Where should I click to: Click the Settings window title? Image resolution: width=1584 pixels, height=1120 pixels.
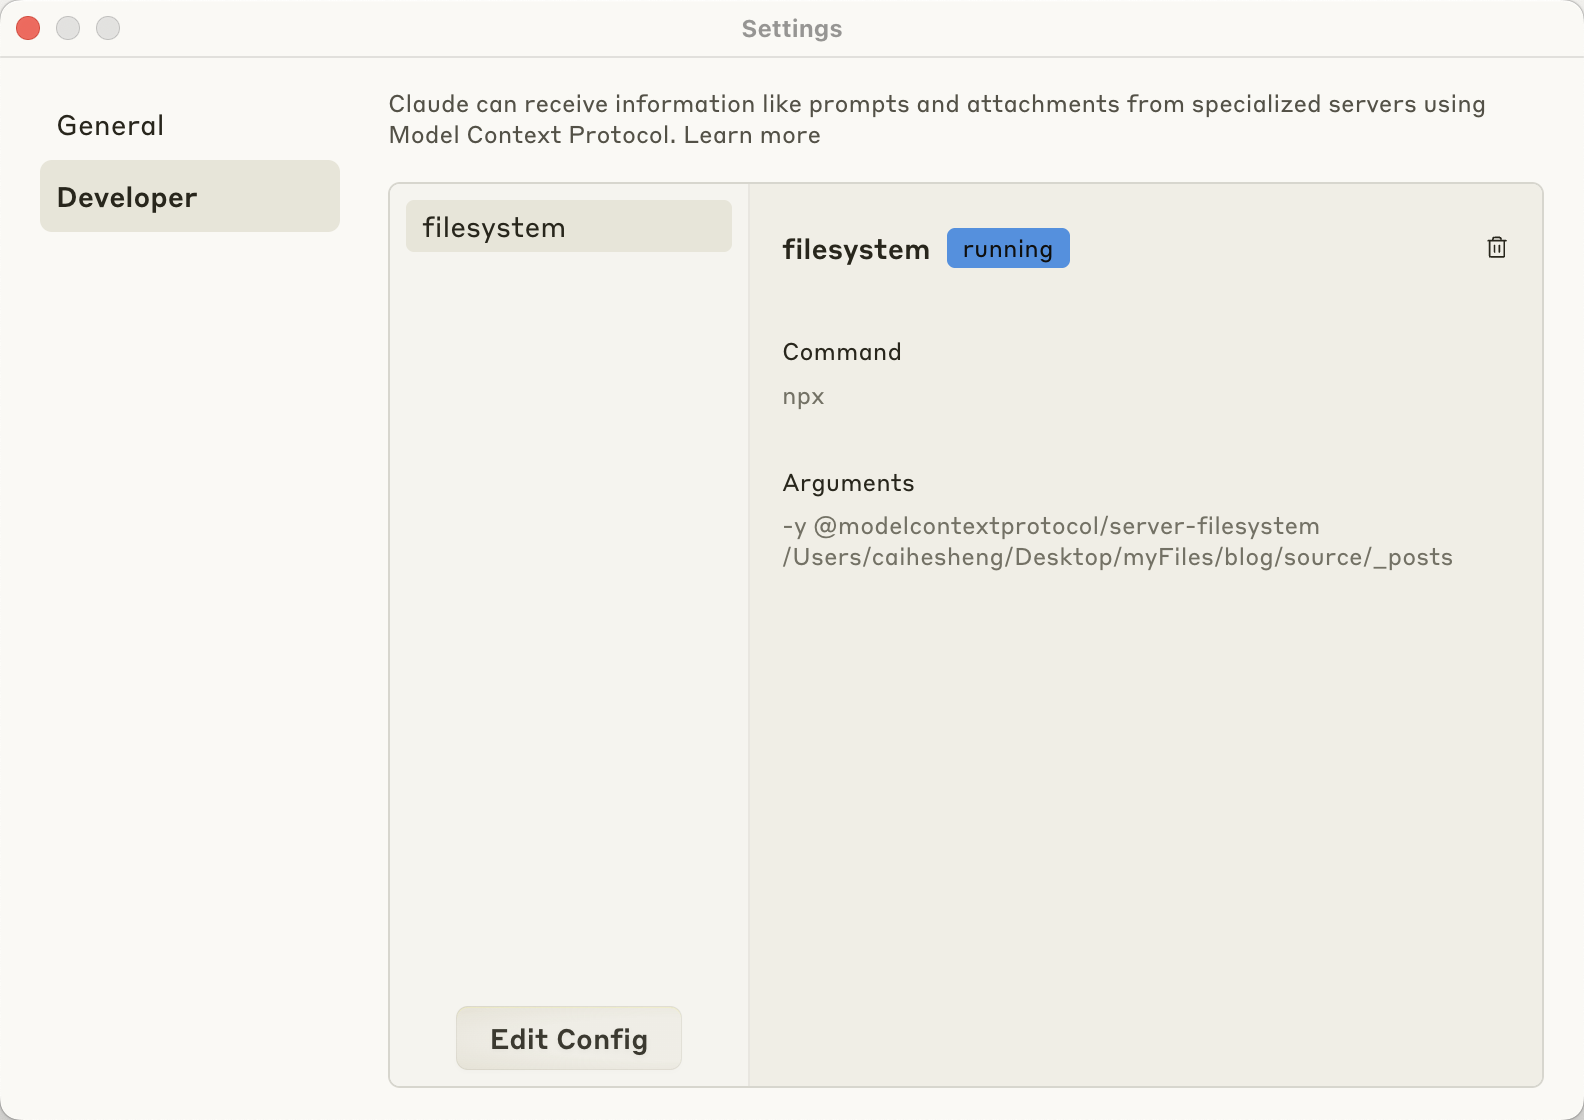point(791,29)
